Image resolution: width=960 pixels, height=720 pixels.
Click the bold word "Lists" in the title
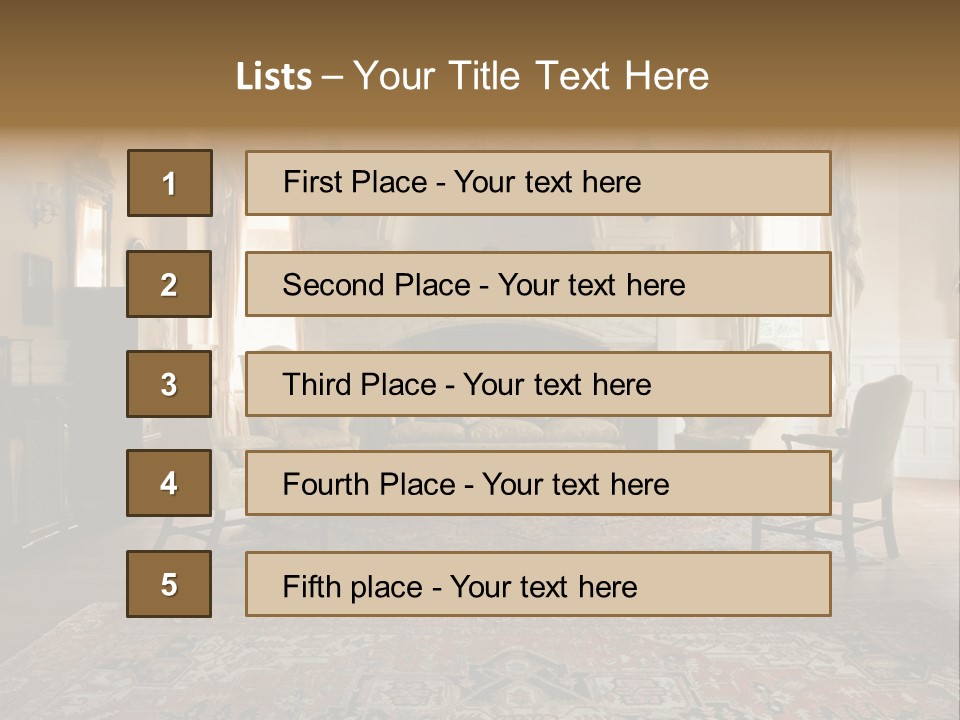pyautogui.click(x=273, y=76)
